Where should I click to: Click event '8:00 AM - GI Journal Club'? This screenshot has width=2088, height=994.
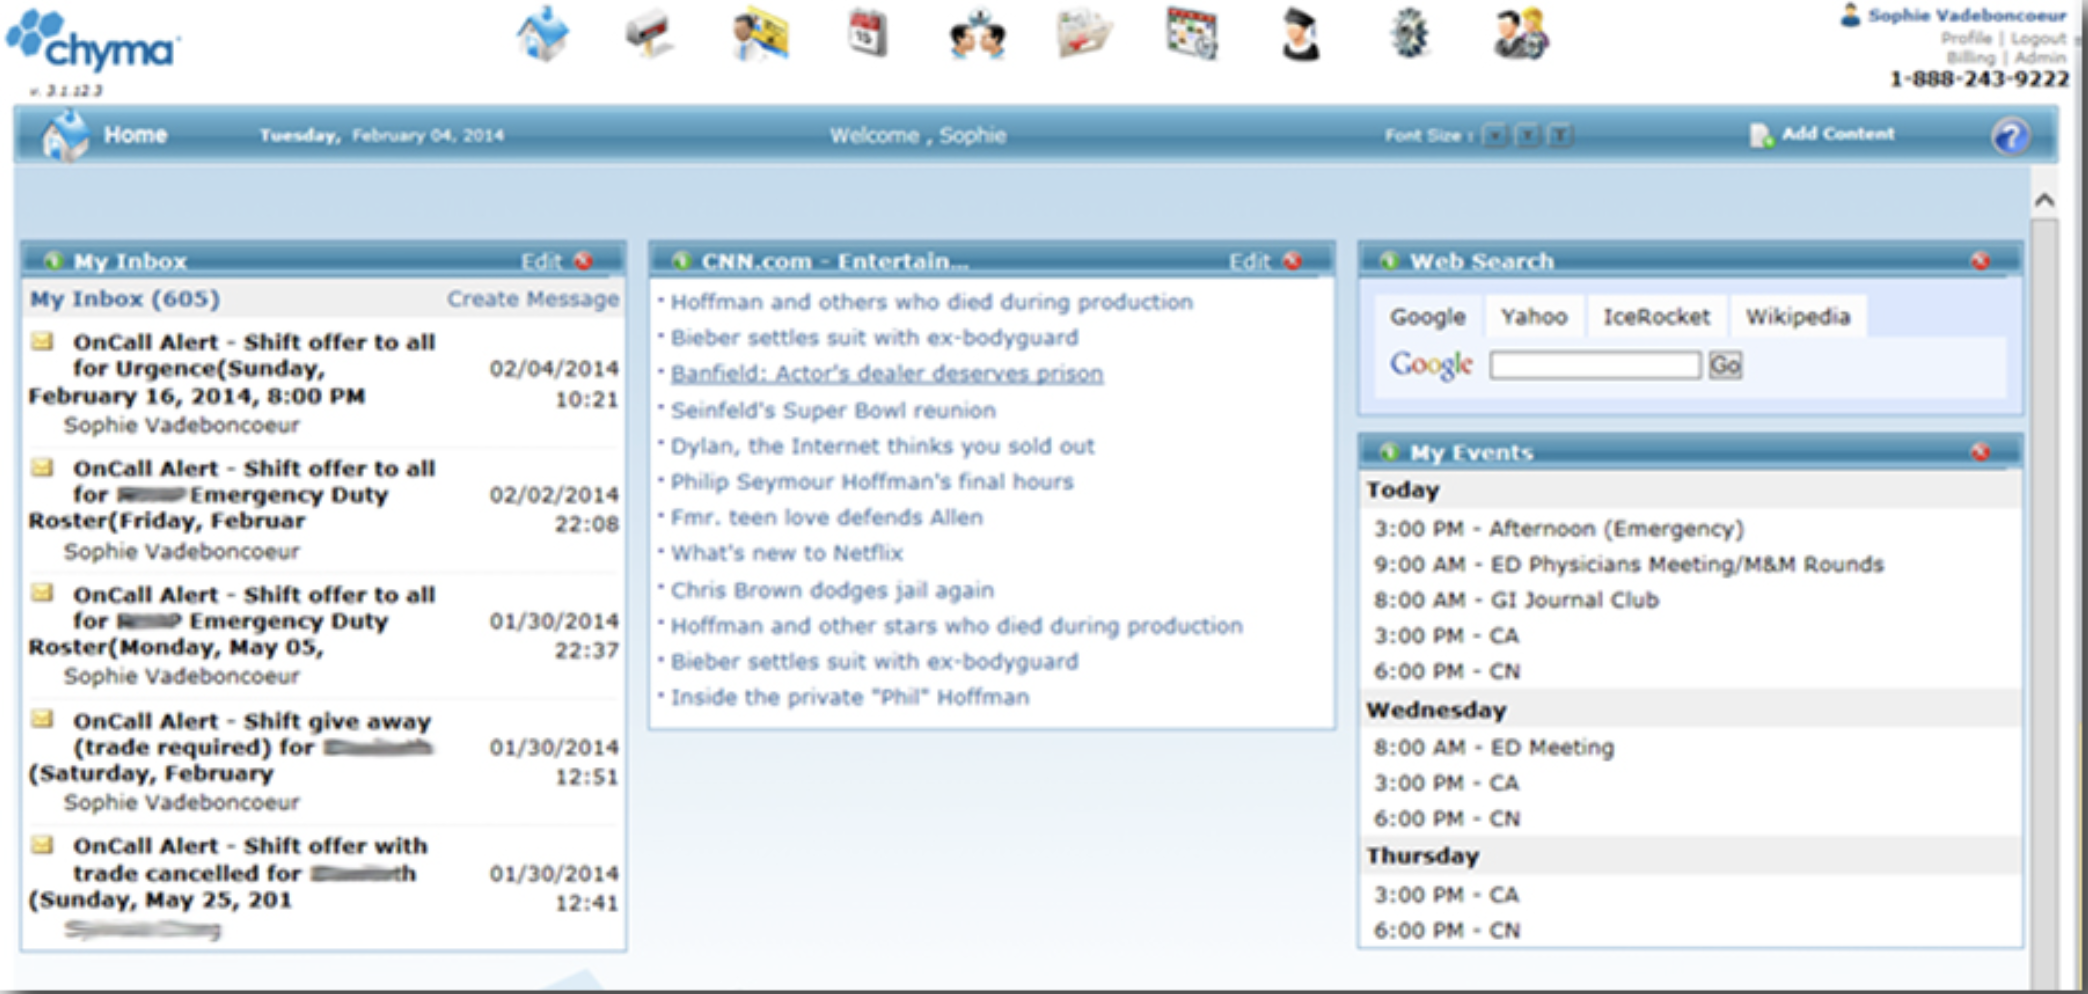click(x=1516, y=600)
